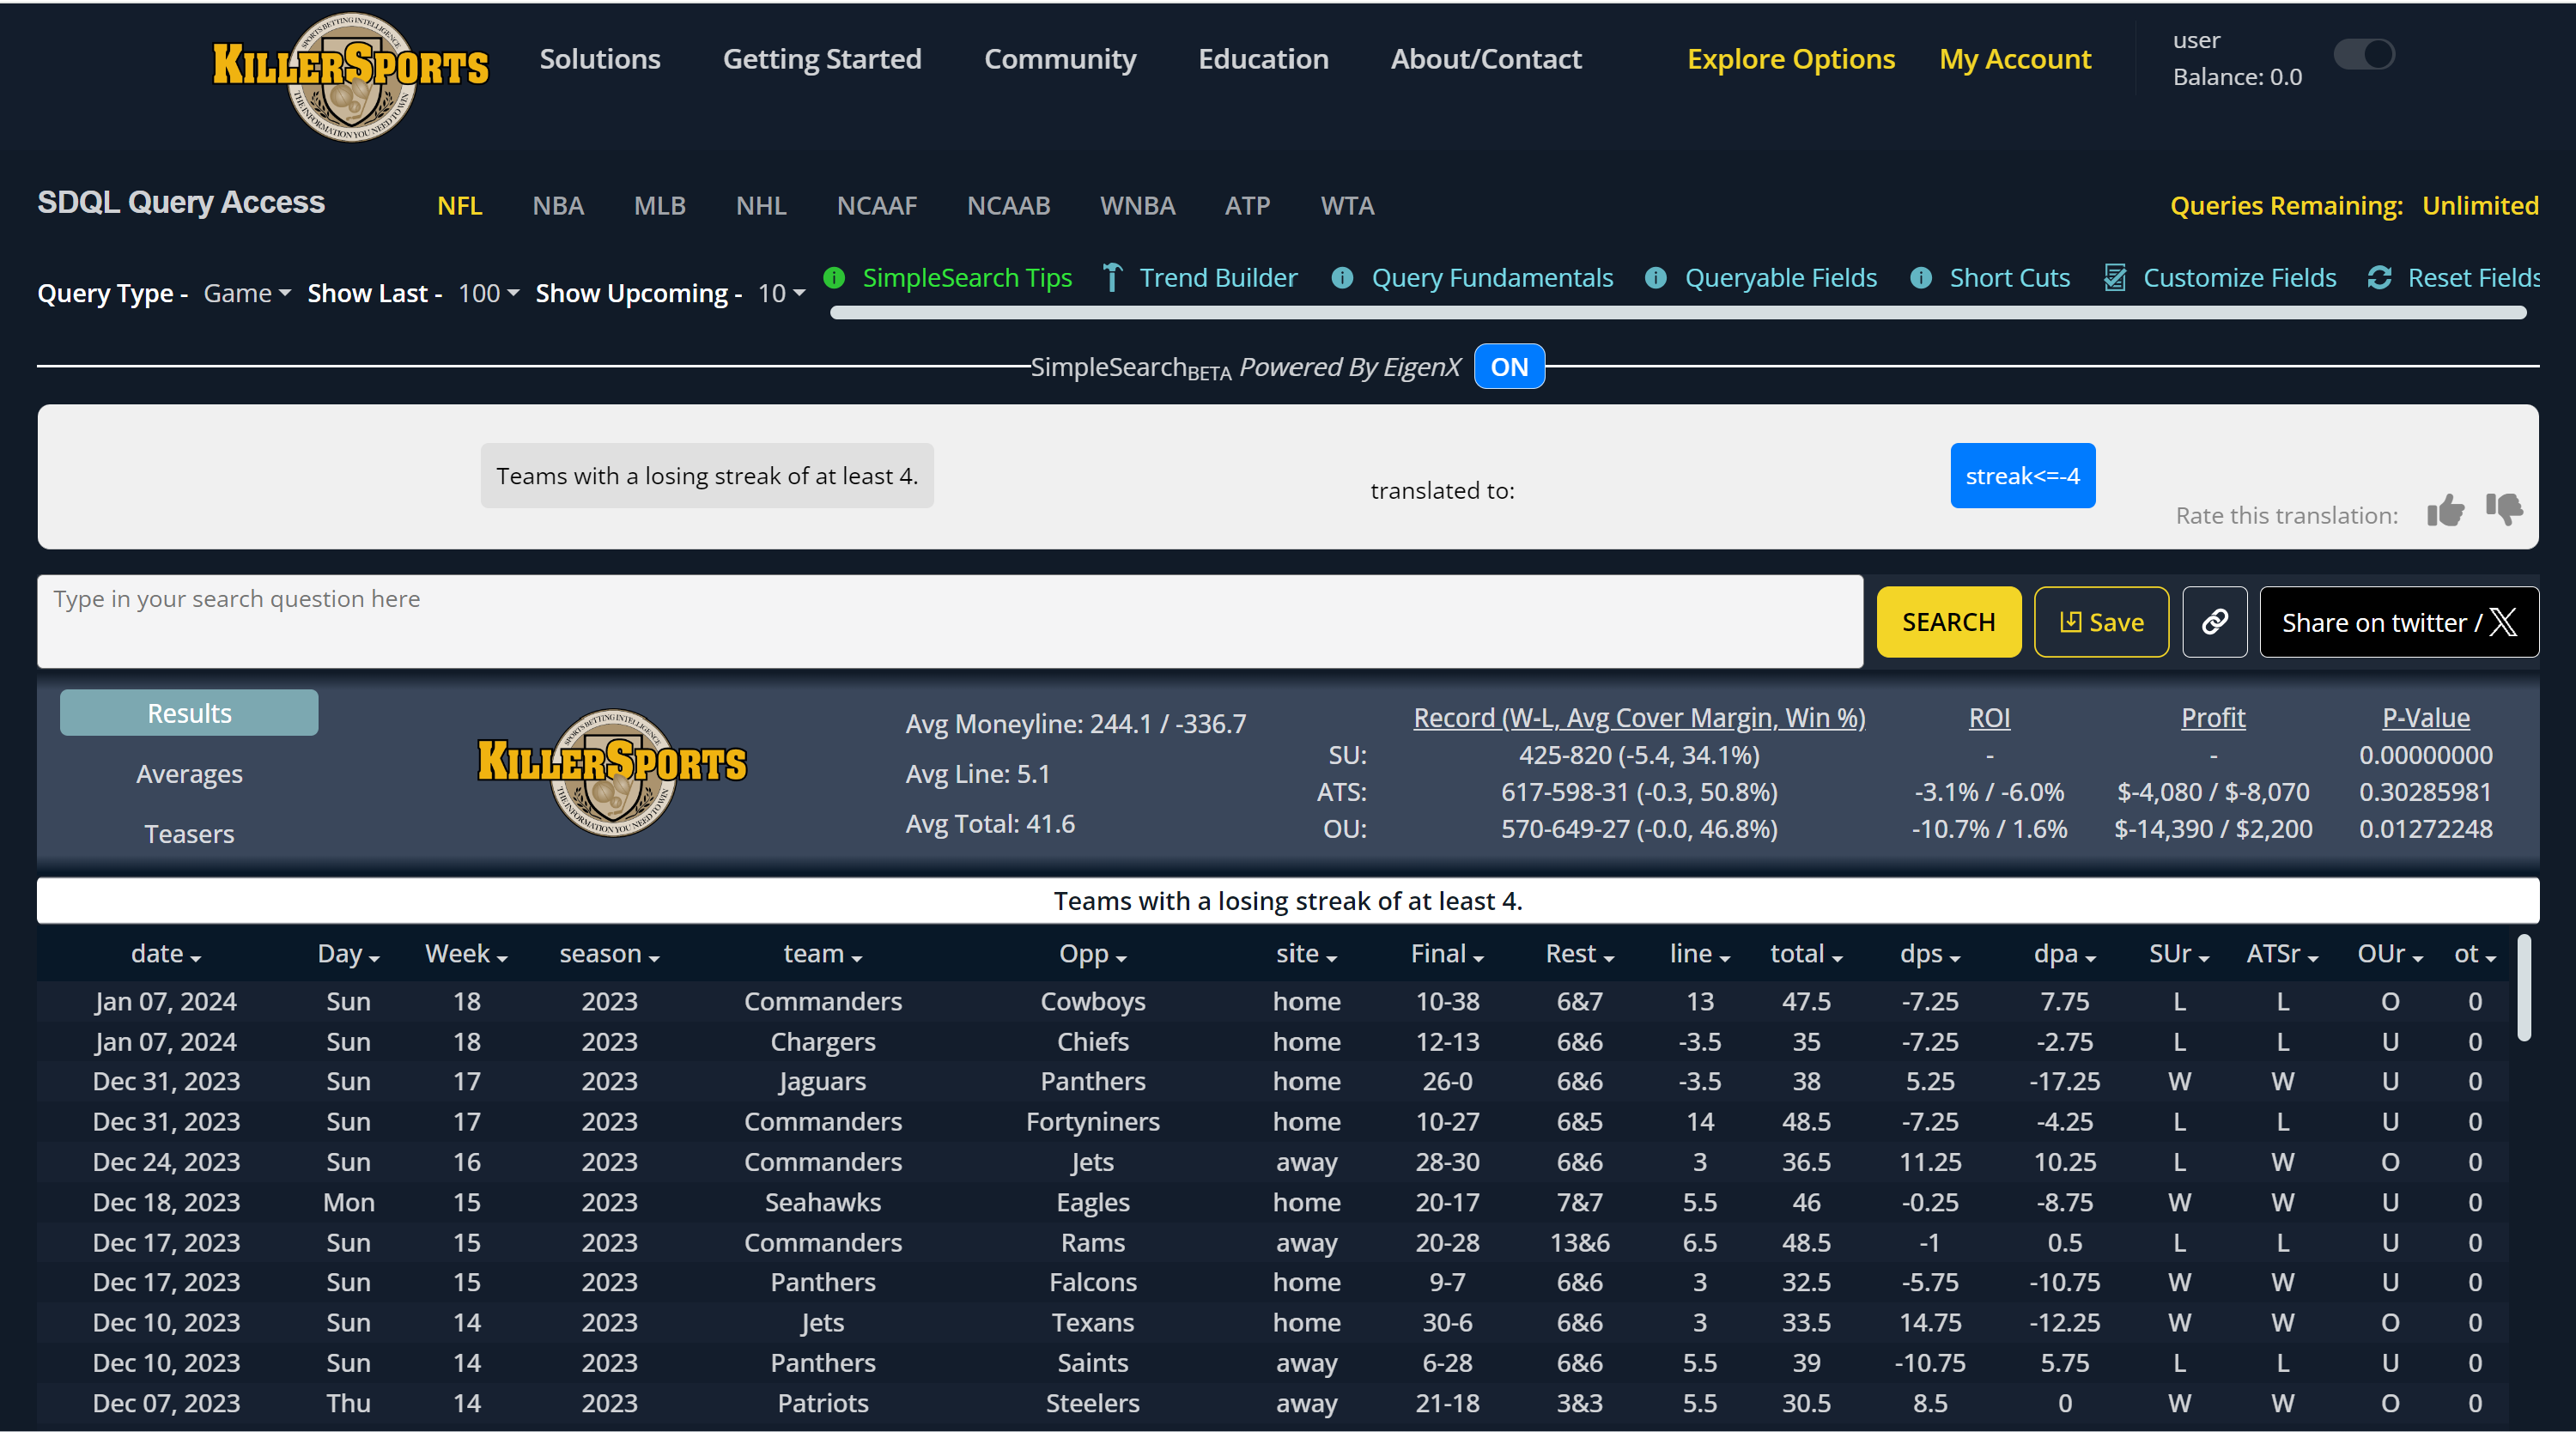The image size is (2576, 1432).
Task: Click the Save query button
Action: pyautogui.click(x=2101, y=622)
